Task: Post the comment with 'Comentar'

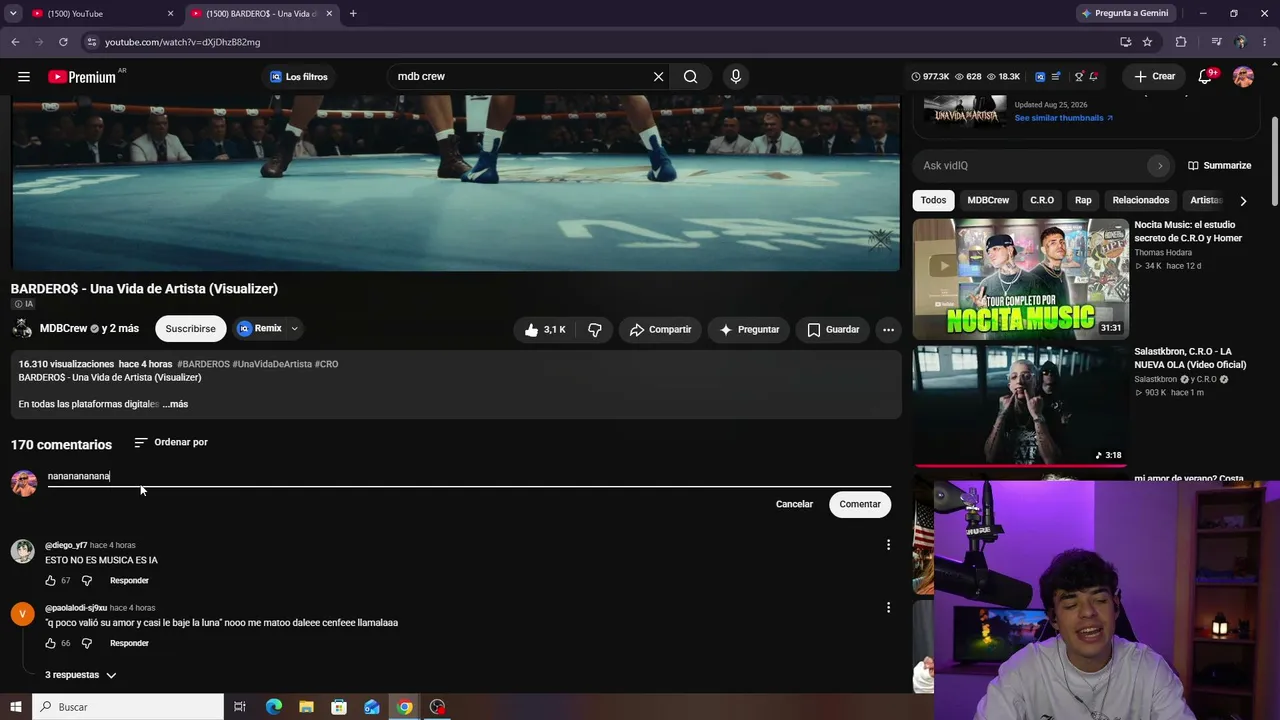Action: pos(860,504)
